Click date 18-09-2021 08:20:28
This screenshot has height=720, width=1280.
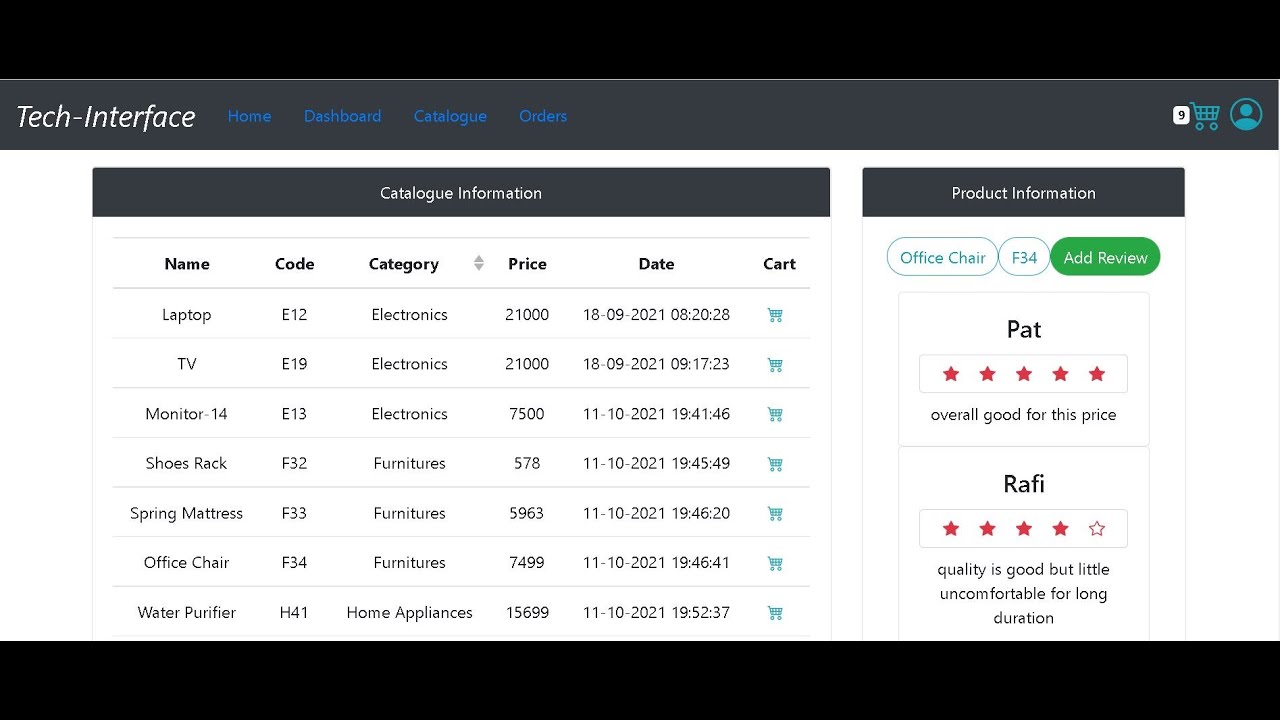click(x=656, y=314)
